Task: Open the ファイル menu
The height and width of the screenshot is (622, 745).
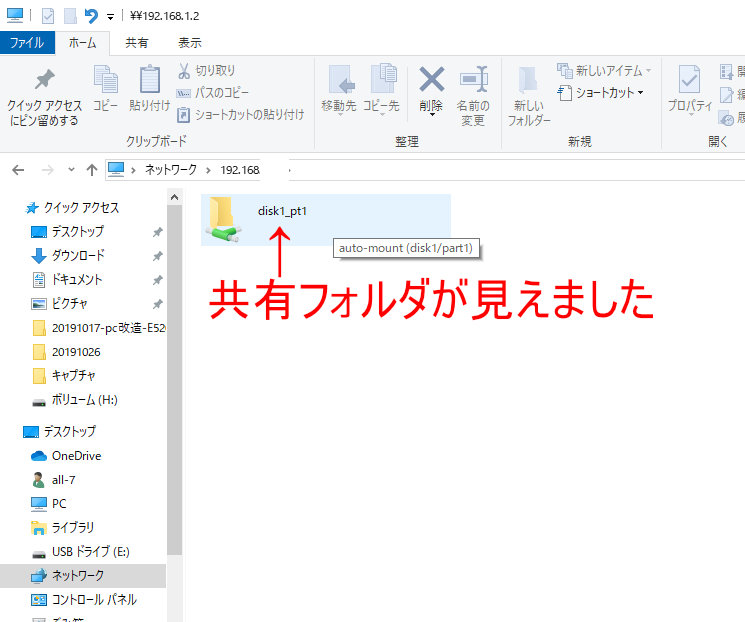Action: [26, 43]
